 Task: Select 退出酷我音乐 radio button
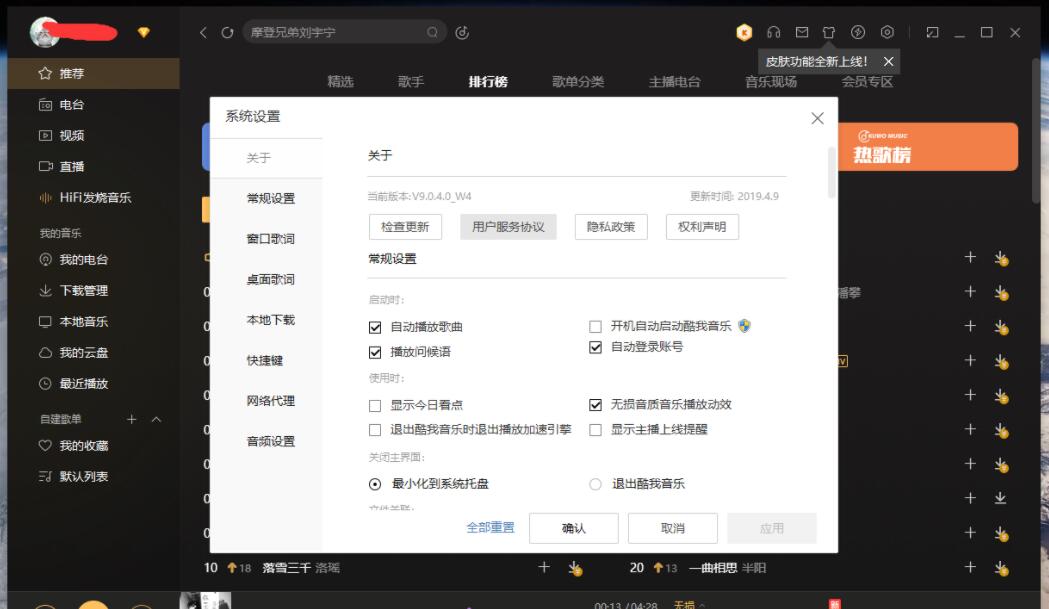coord(595,484)
